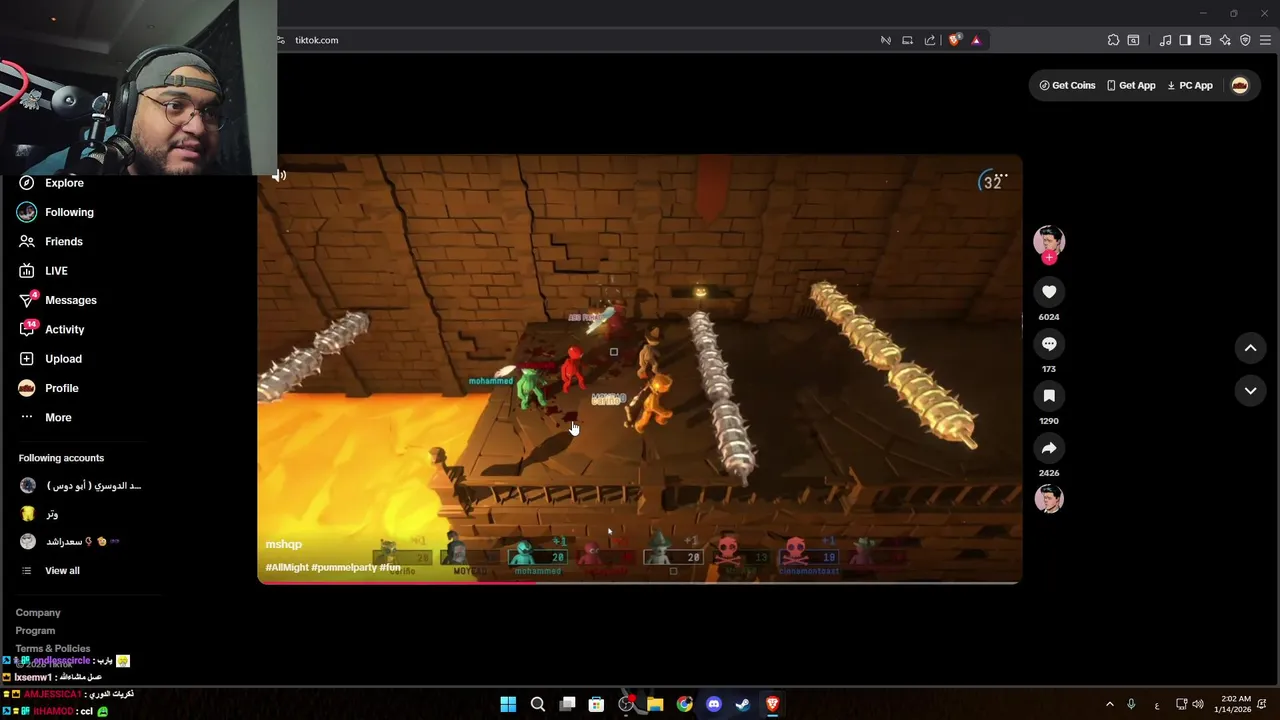The image size is (1280, 720).
Task: Open following account 'سعدراشد'
Action: point(70,542)
